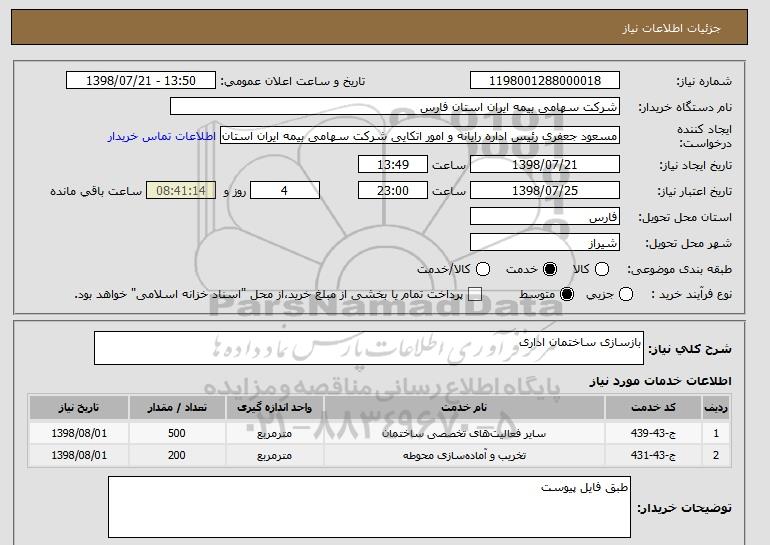The image size is (770, 545).
Task: Choose the متوسط purchase type radio
Action: pyautogui.click(x=567, y=295)
